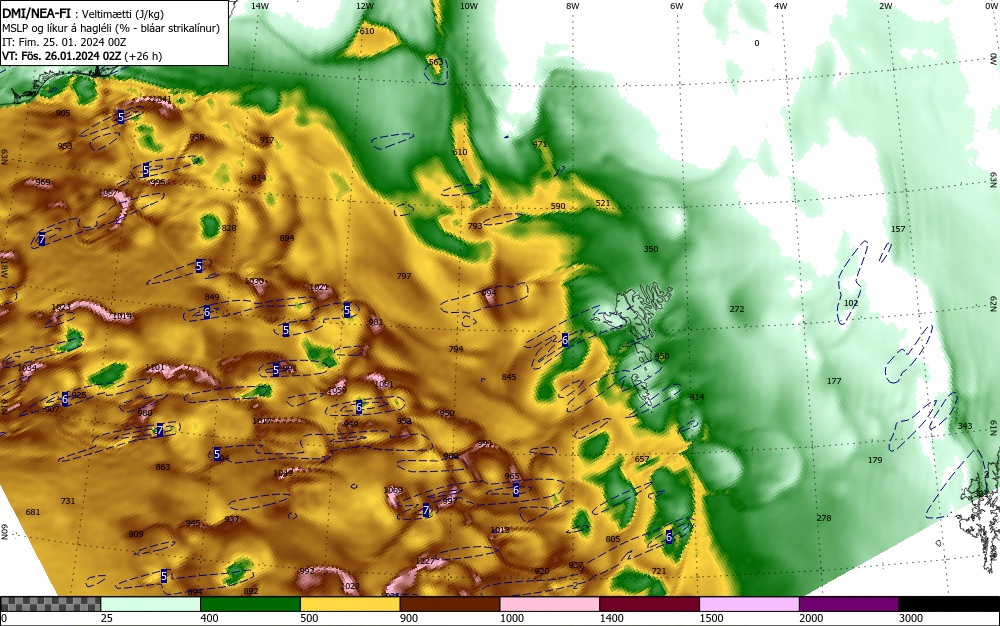
Task: Click the 'MSLP og líkur á hagléli' subtitle line
Action: [111, 28]
